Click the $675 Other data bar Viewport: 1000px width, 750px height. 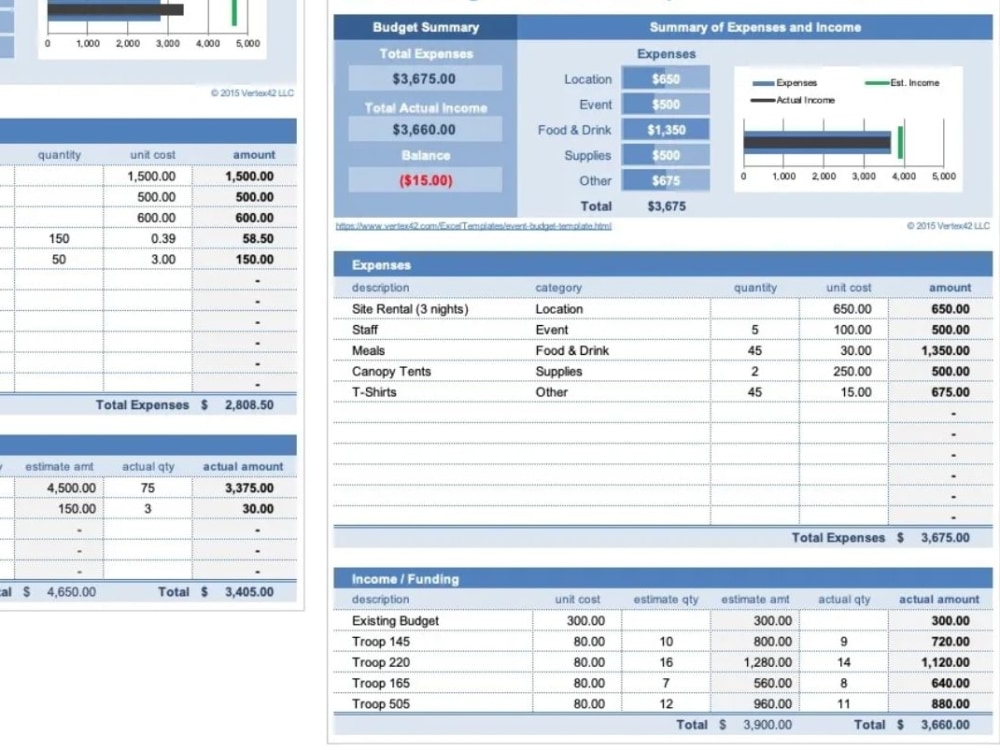click(x=665, y=181)
